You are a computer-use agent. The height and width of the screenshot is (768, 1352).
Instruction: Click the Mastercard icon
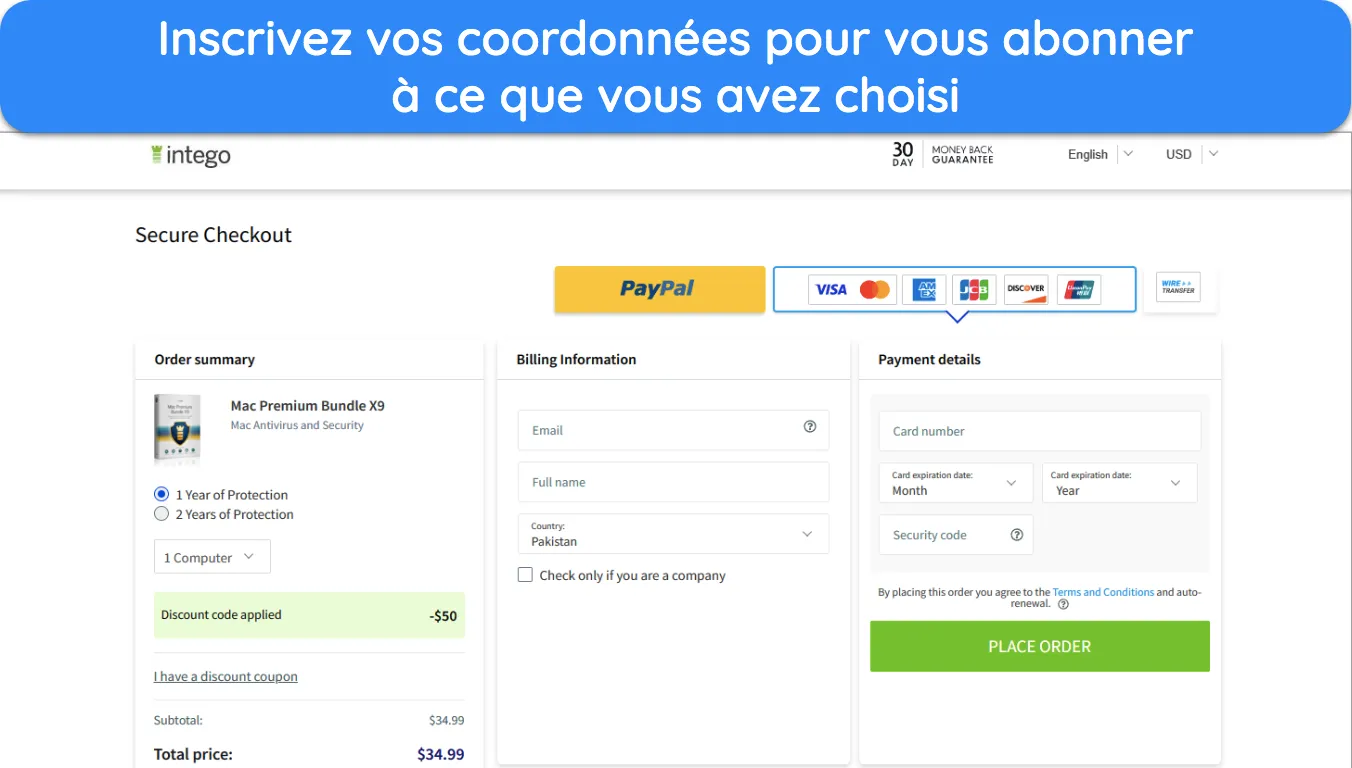(875, 289)
